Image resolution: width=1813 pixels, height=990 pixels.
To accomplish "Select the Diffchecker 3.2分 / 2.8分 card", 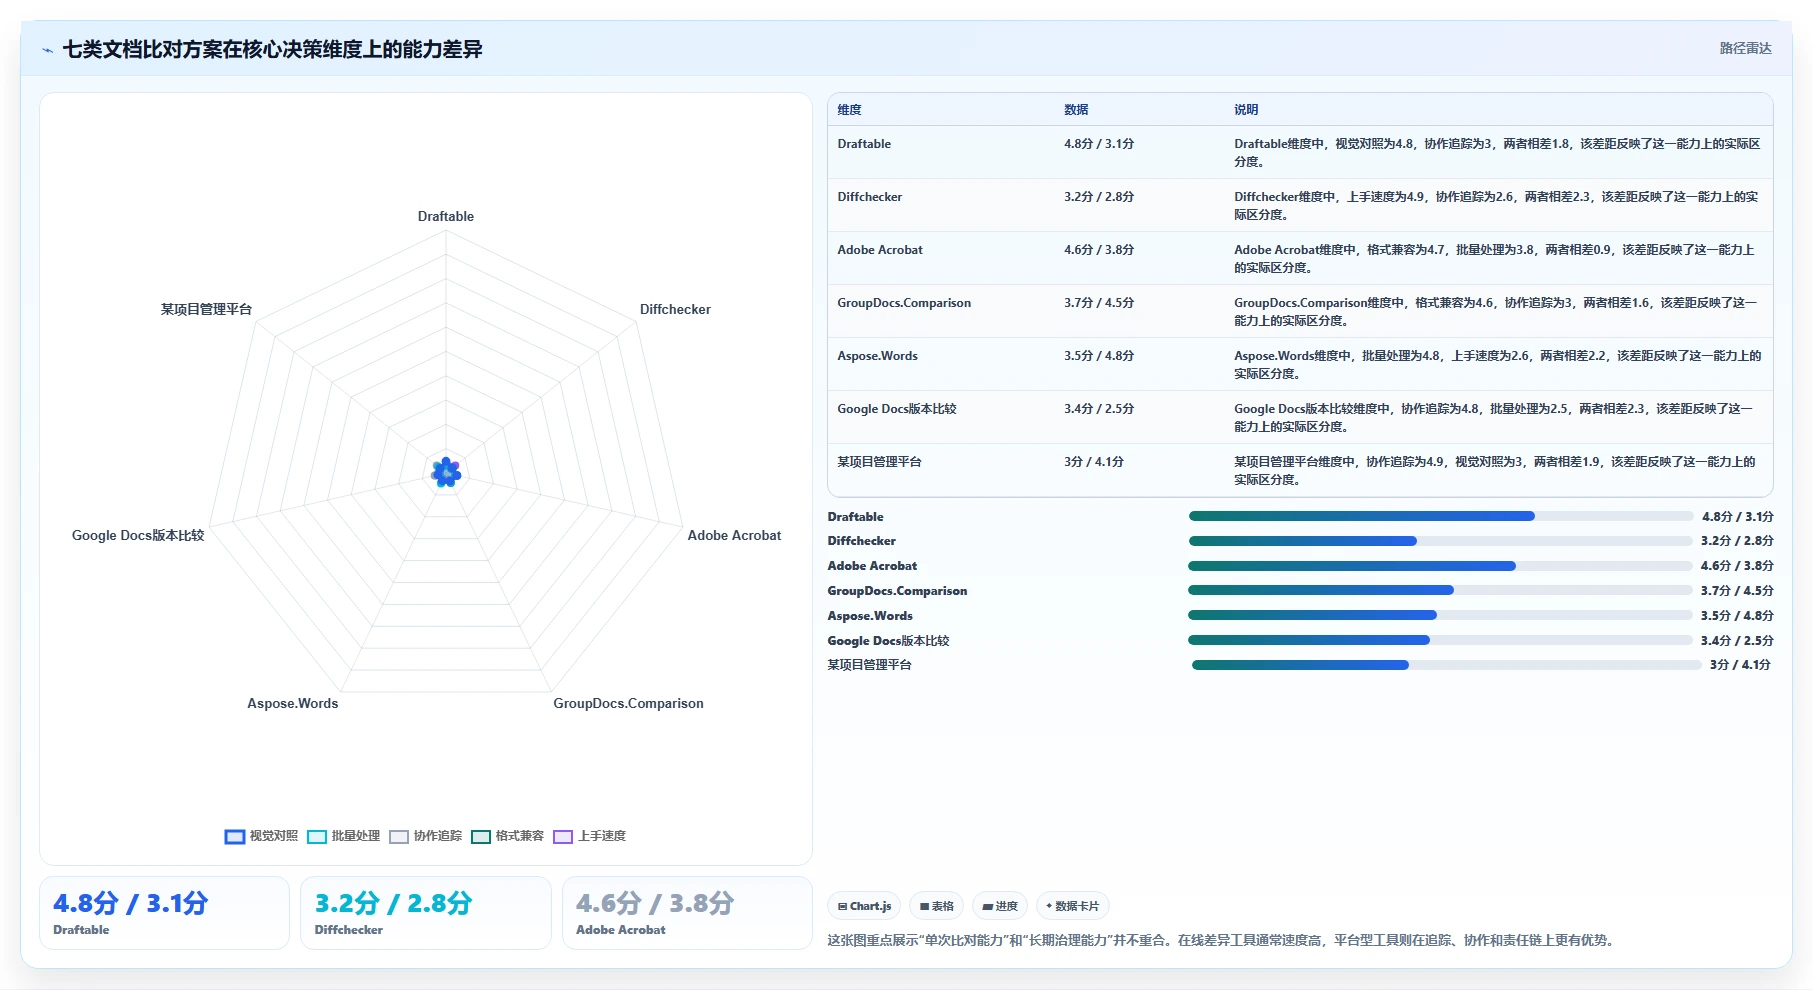I will tap(426, 913).
